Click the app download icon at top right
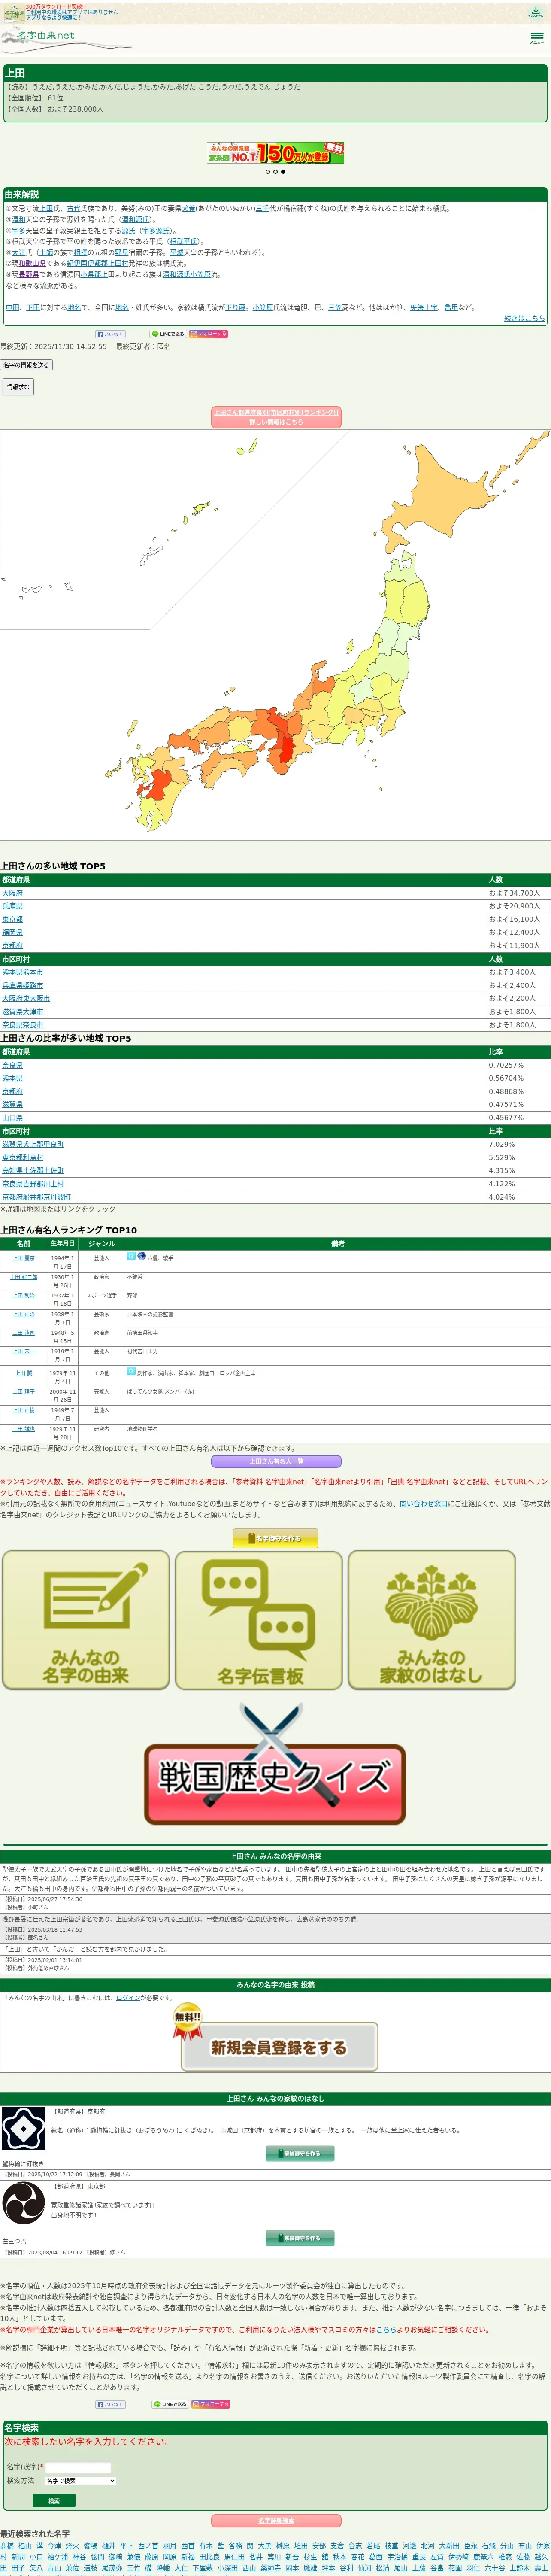This screenshot has width=551, height=2576. click(x=536, y=12)
